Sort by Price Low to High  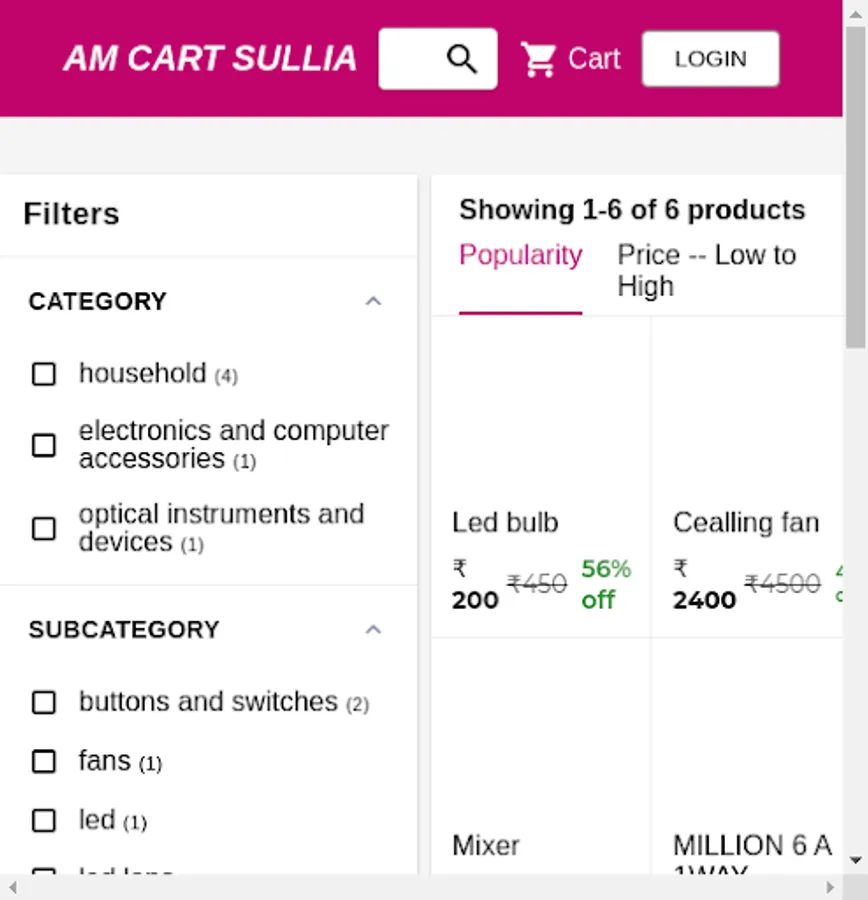pos(706,270)
